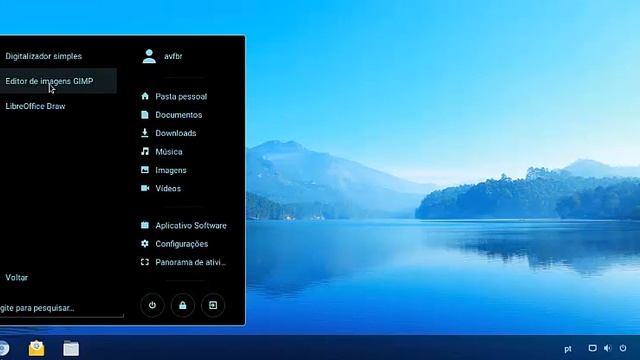Log out with the exit button

click(x=213, y=305)
